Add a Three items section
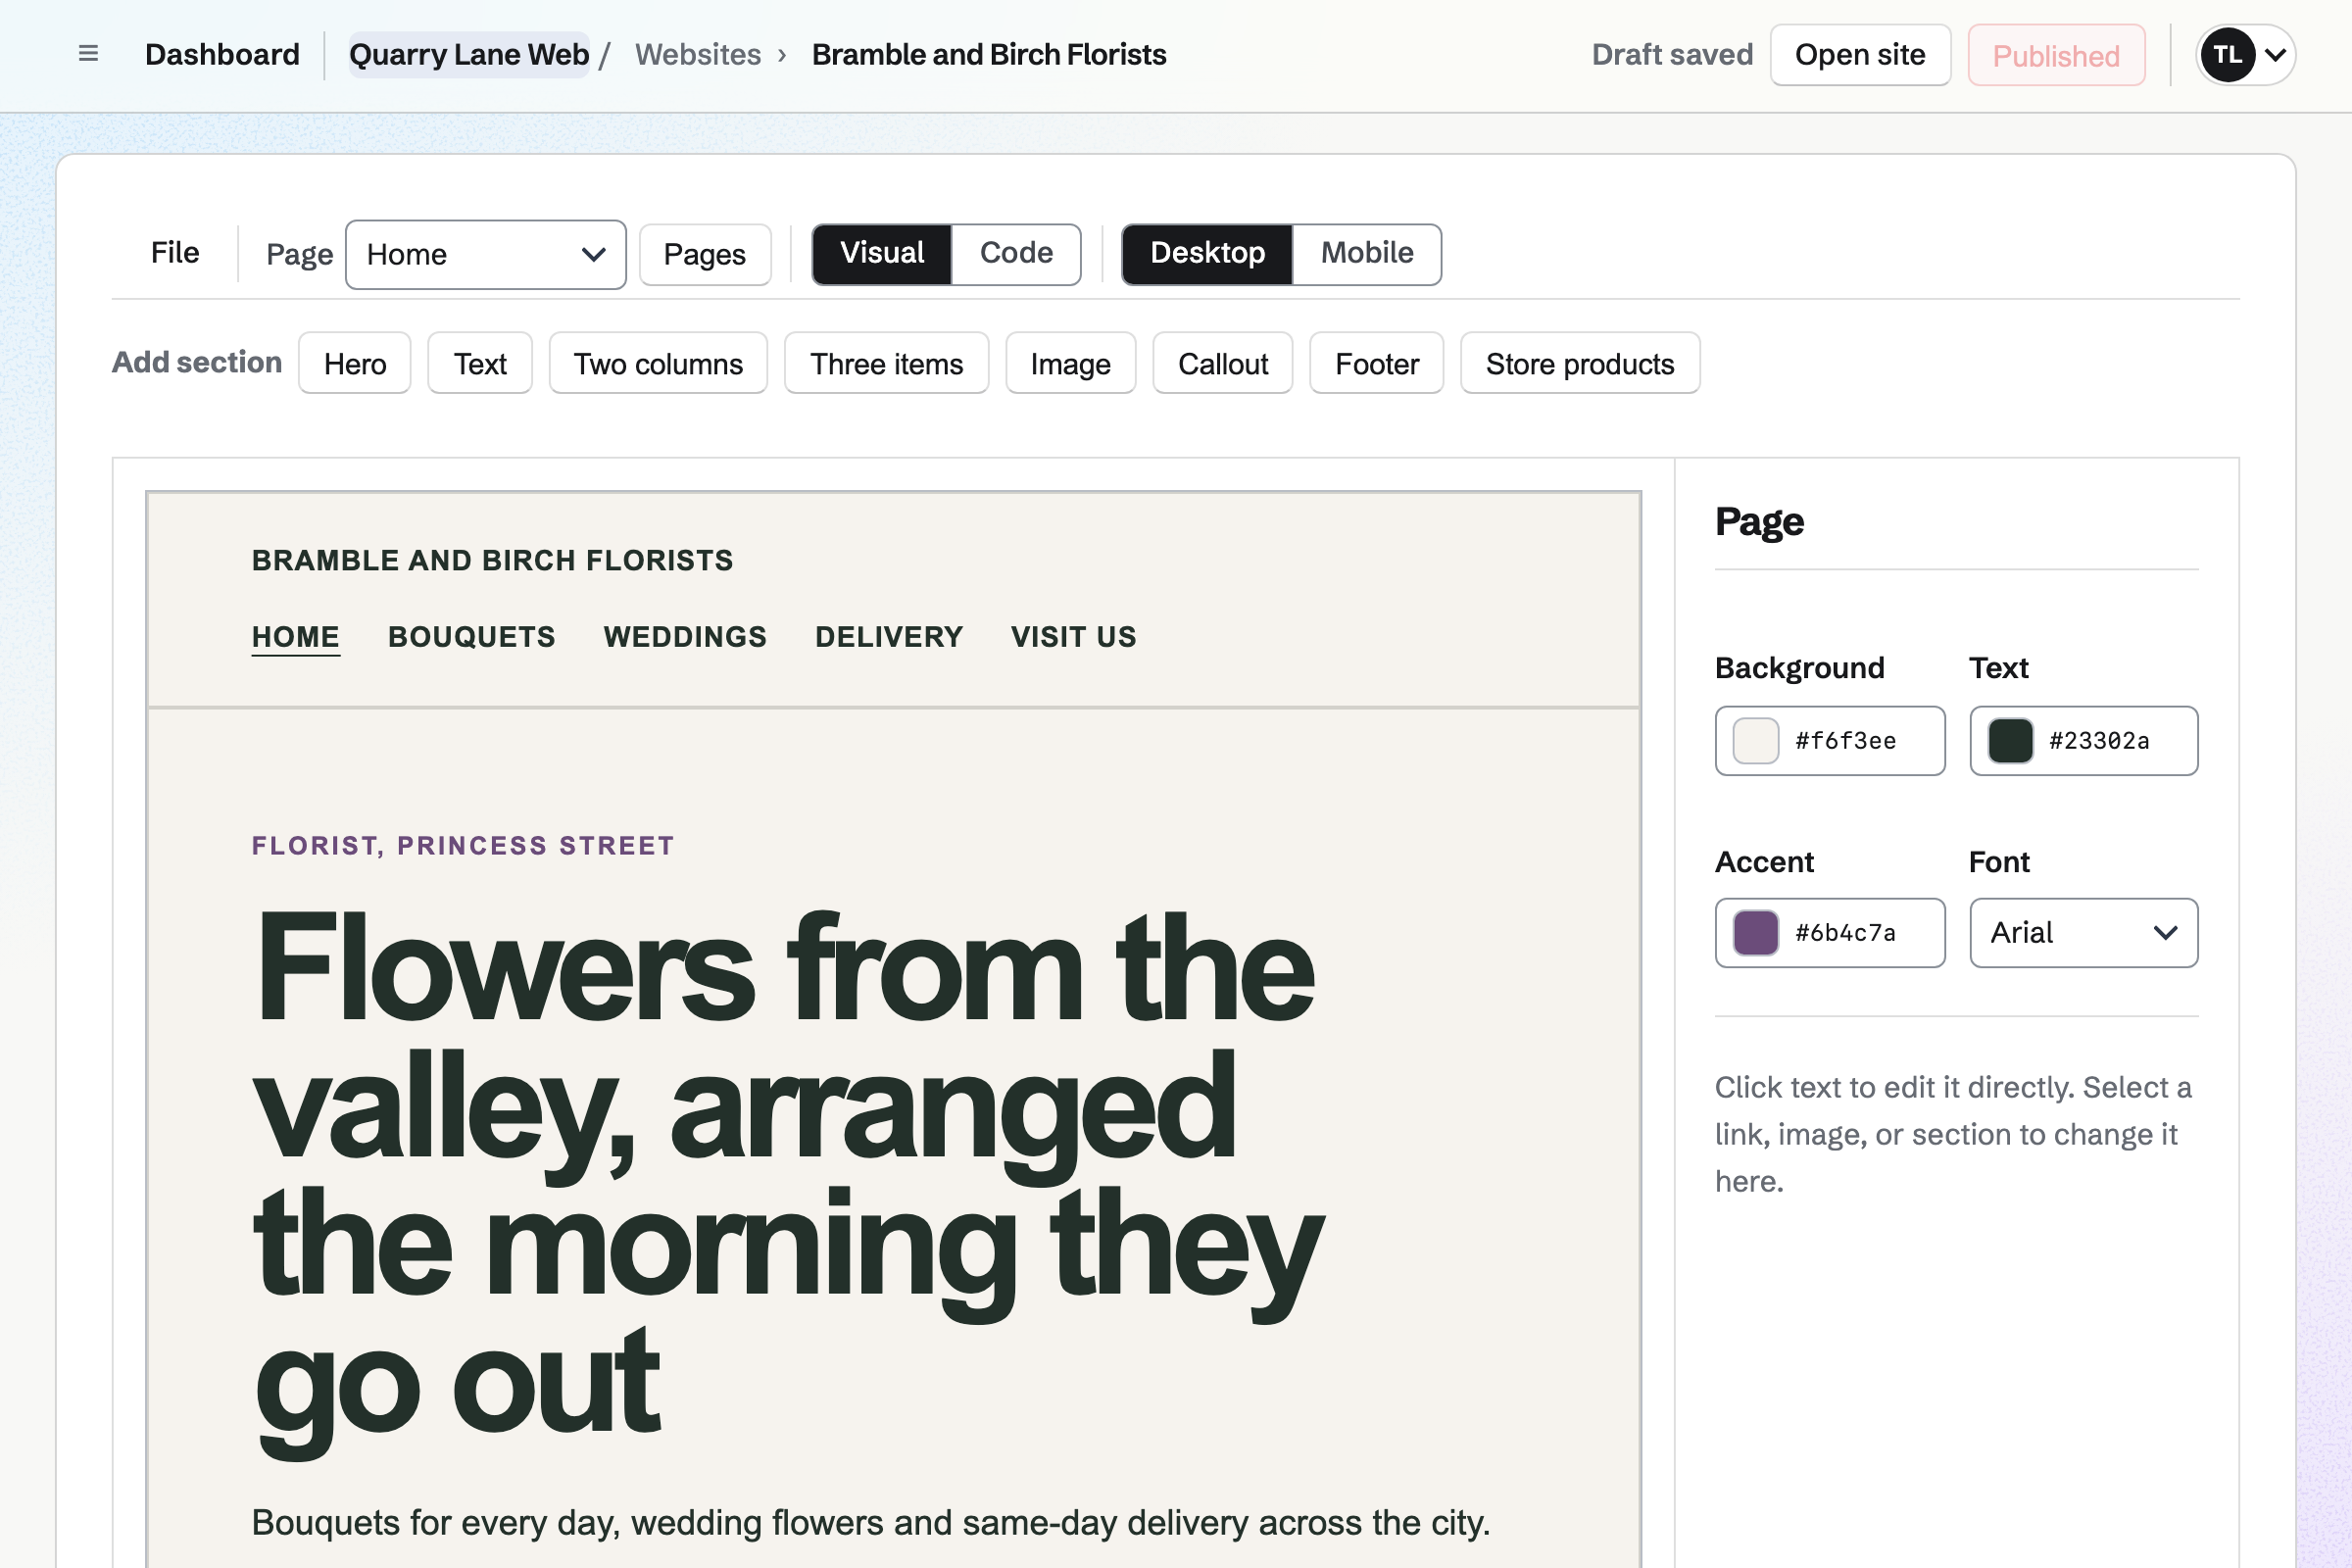This screenshot has width=2352, height=1568. coord(887,363)
